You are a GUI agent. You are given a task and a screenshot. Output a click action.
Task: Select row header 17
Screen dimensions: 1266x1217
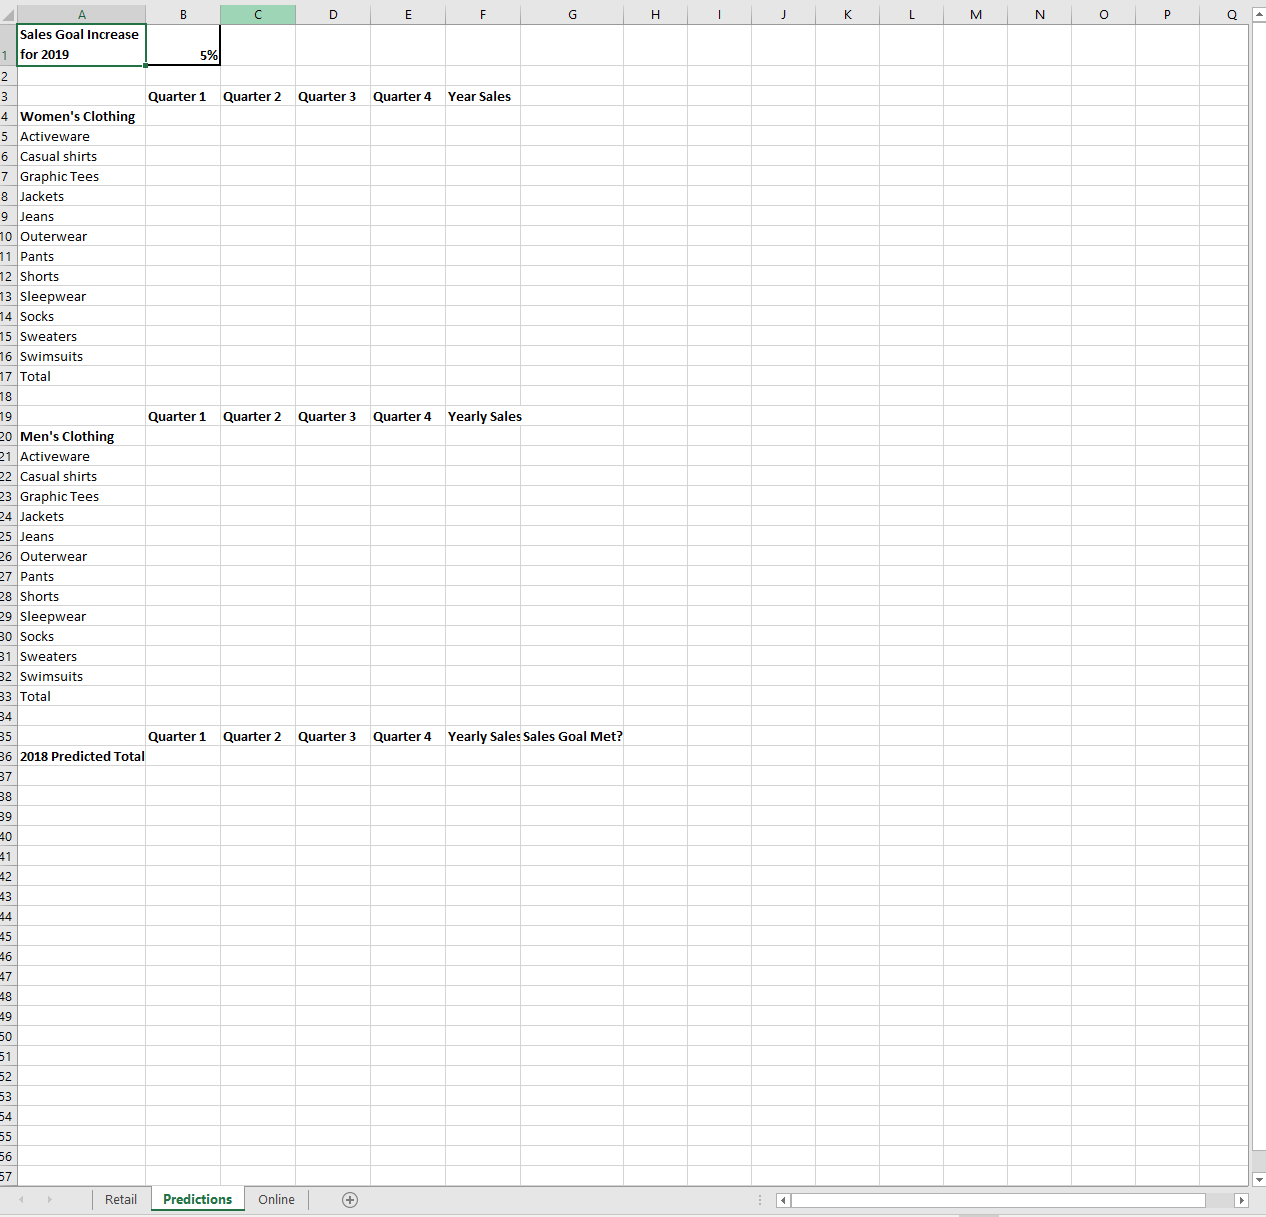click(7, 376)
